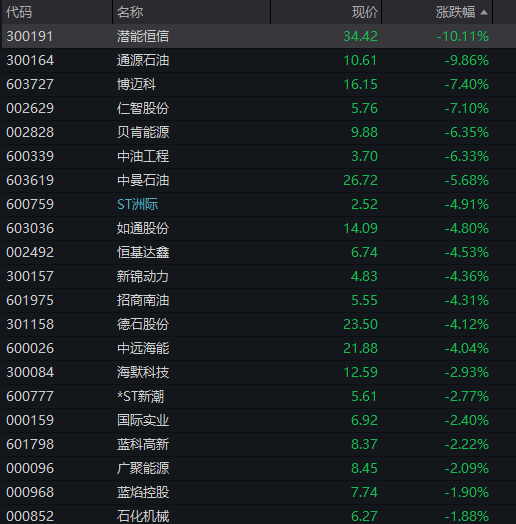Select the 招商南油 row
Screen dimensions: 516x524
click(259, 300)
